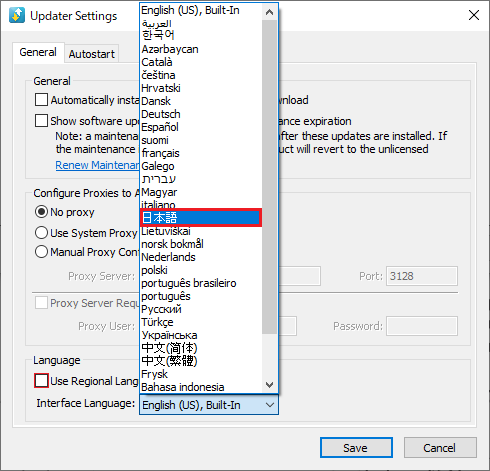Select 日本語 in the language list
This screenshot has width=490, height=471.
coord(201,218)
